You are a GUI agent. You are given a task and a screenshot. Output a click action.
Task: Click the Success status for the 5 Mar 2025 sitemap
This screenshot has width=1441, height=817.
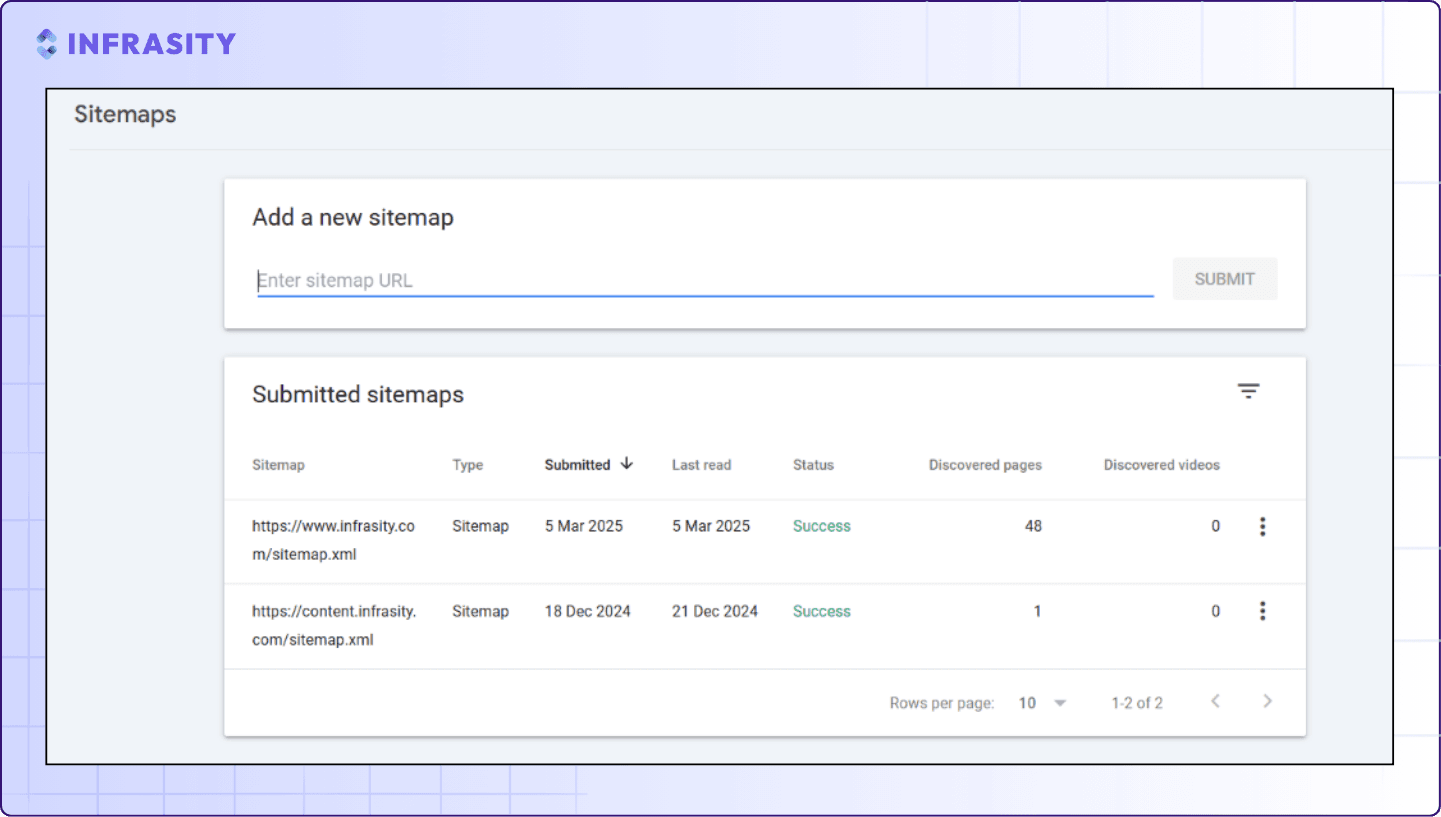[x=822, y=526]
